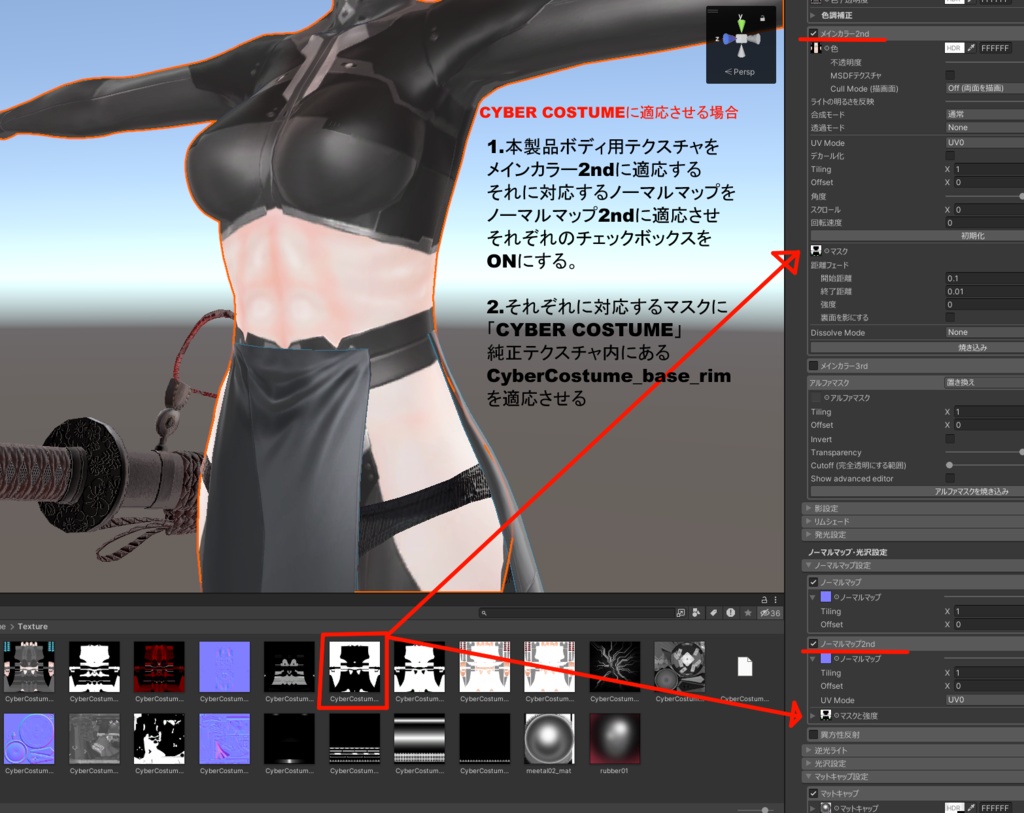1024x813 pixels.
Task: Select the 色 texture slot thumbnail
Action: coord(816,48)
